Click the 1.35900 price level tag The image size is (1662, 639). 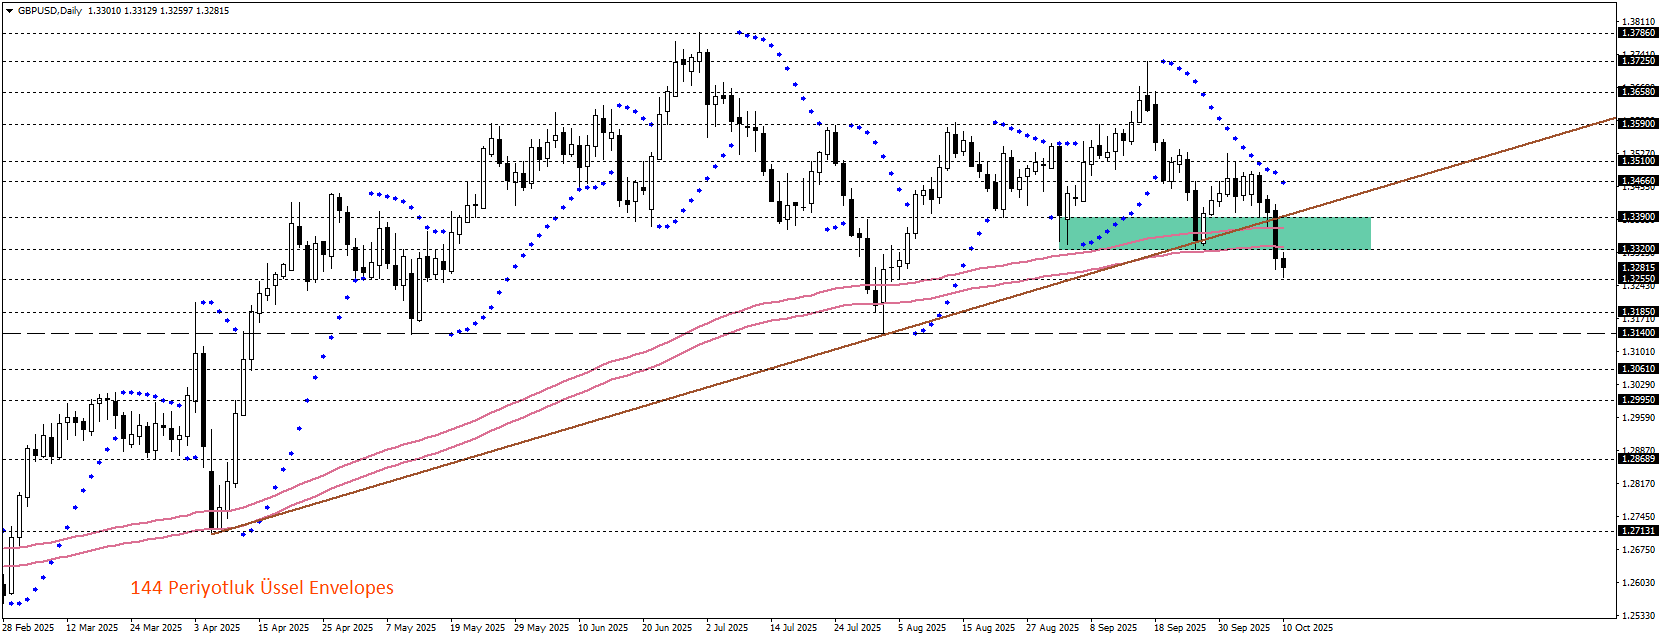(x=1638, y=124)
